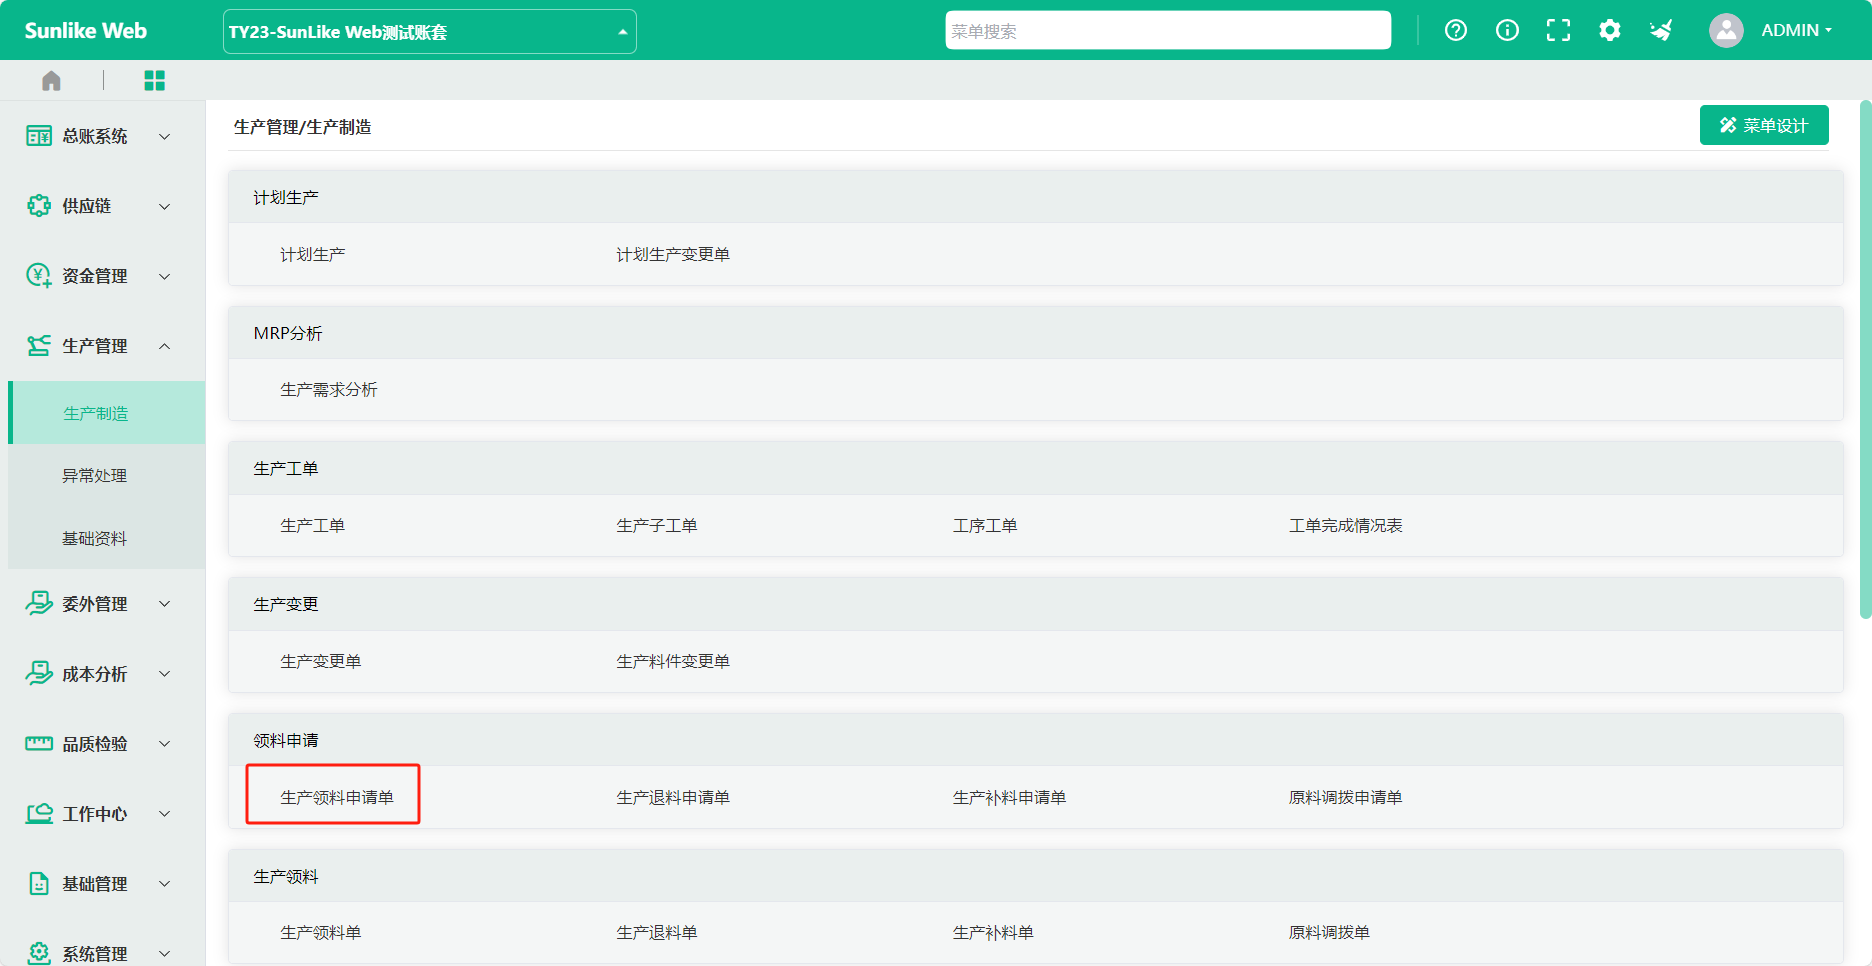The height and width of the screenshot is (966, 1872).
Task: Select 生产制造 submenu item
Action: pos(107,413)
